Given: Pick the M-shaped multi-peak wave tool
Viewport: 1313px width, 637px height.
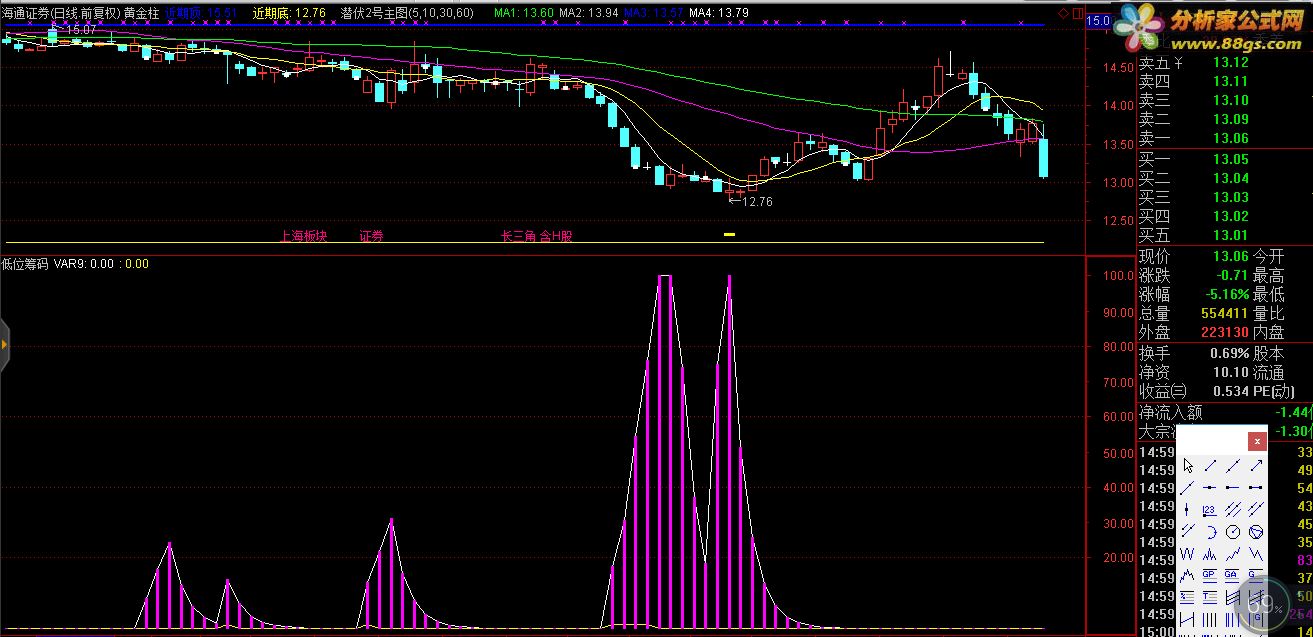Looking at the screenshot, I should [1209, 553].
